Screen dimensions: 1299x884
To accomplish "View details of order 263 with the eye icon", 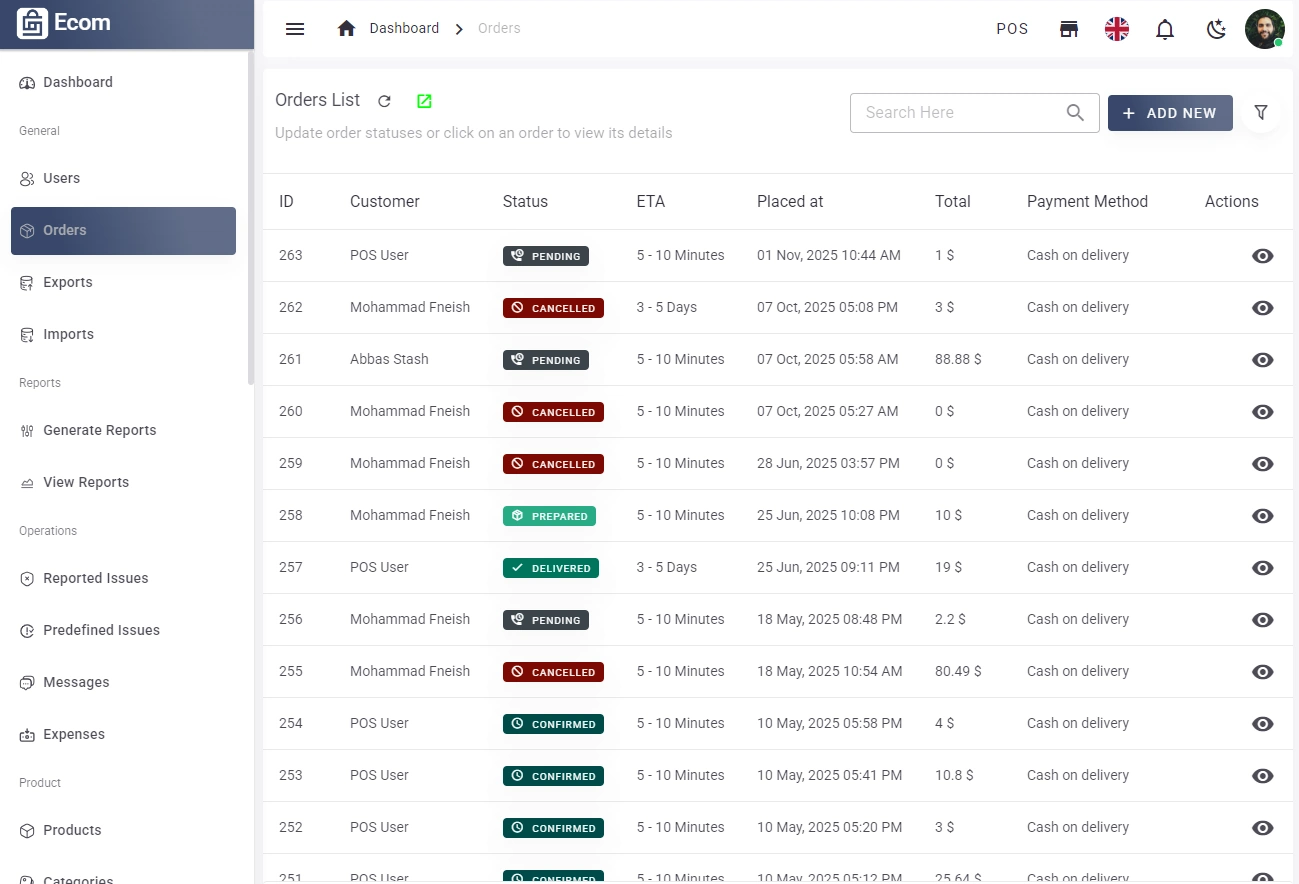I will pos(1262,255).
